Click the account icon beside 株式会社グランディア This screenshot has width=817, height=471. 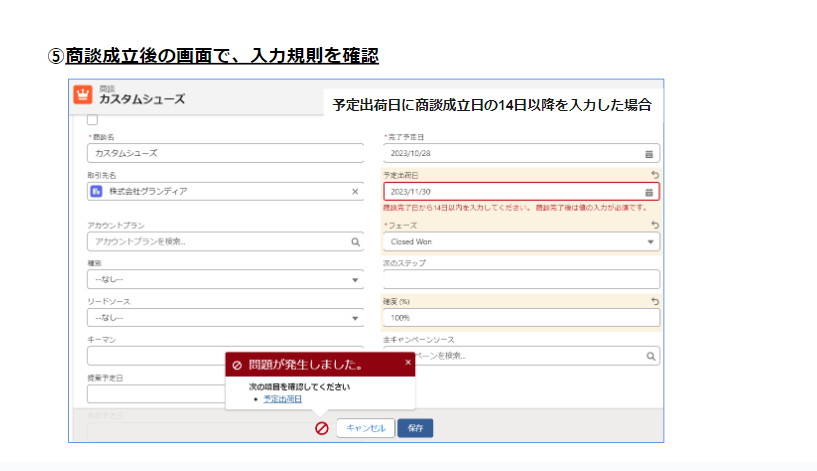[x=96, y=191]
